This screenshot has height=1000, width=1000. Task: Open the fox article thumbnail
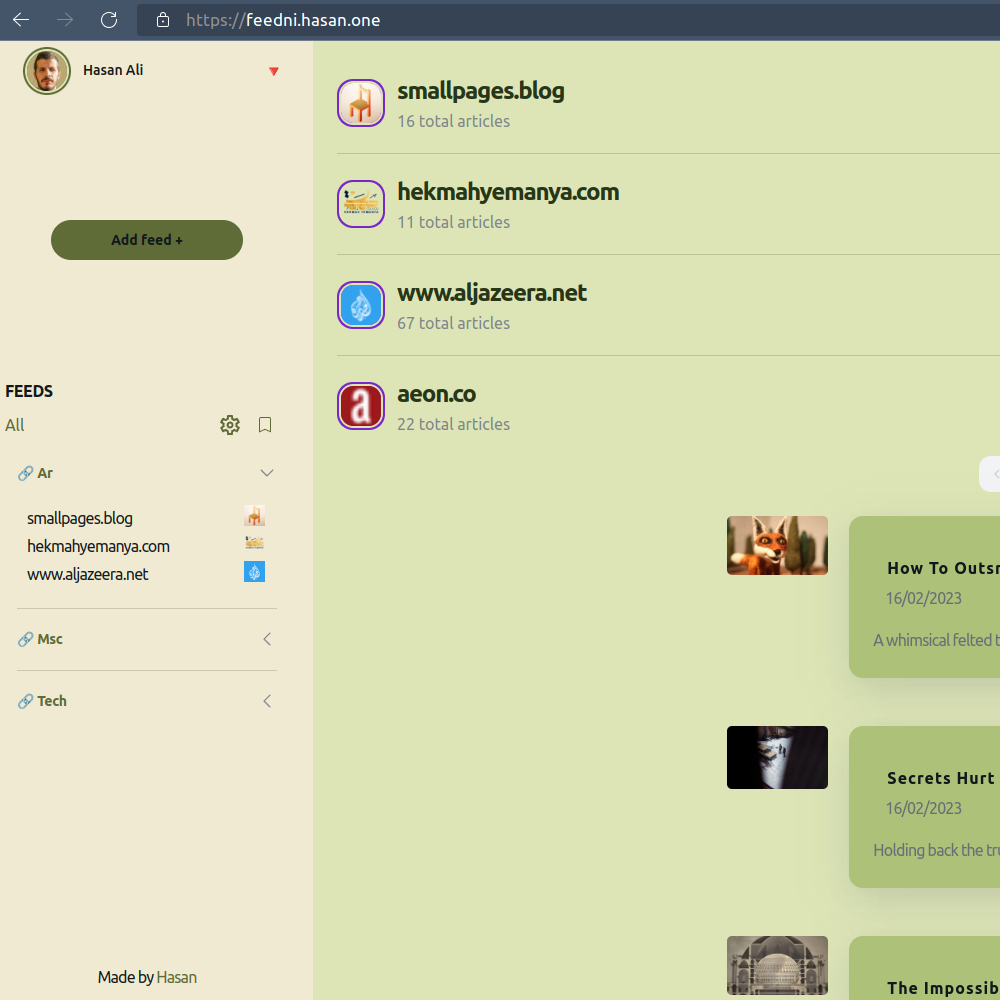coord(777,545)
